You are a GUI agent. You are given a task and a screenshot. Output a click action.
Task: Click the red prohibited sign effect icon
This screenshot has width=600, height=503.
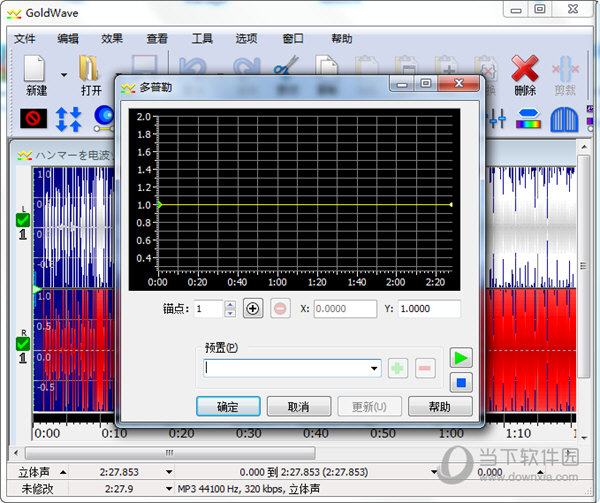[34, 118]
